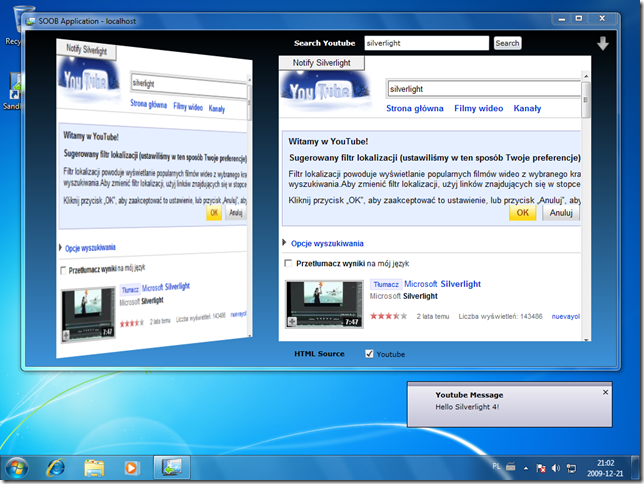
Task: Click the right panel vertical scrollbar thumb
Action: (x=586, y=100)
